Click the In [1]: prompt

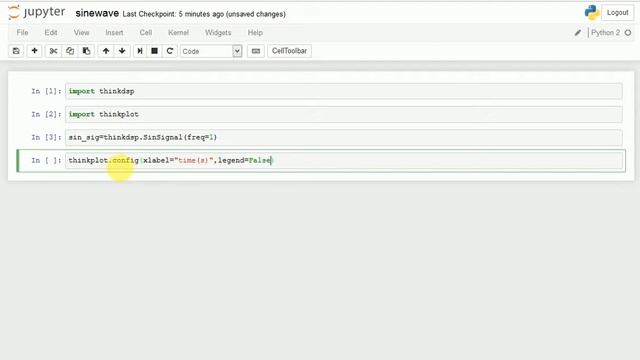pos(46,91)
